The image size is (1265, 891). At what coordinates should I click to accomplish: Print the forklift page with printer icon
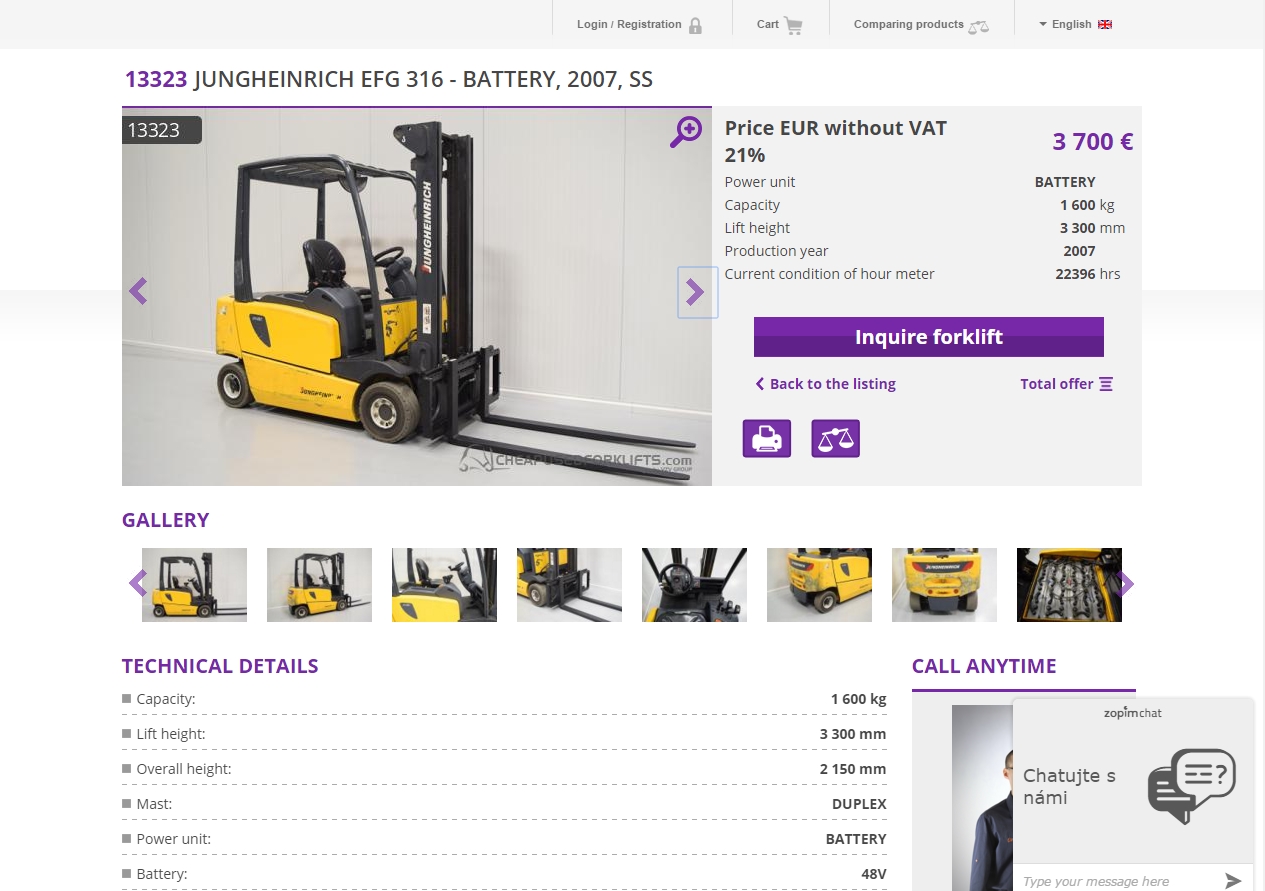click(x=767, y=439)
